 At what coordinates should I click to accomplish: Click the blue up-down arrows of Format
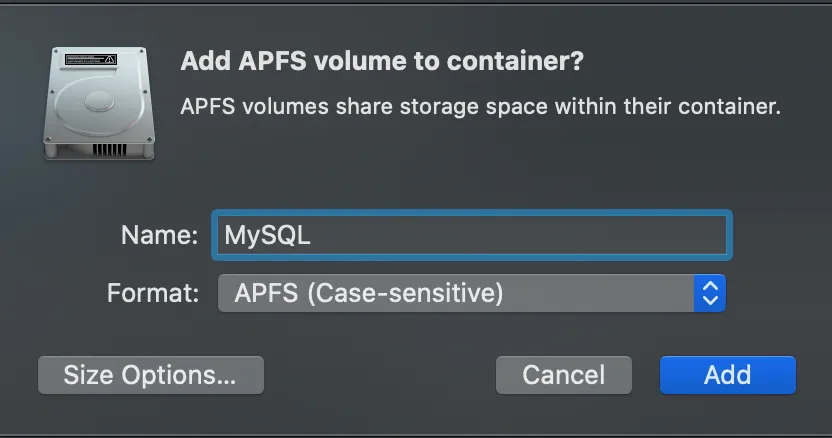point(709,293)
